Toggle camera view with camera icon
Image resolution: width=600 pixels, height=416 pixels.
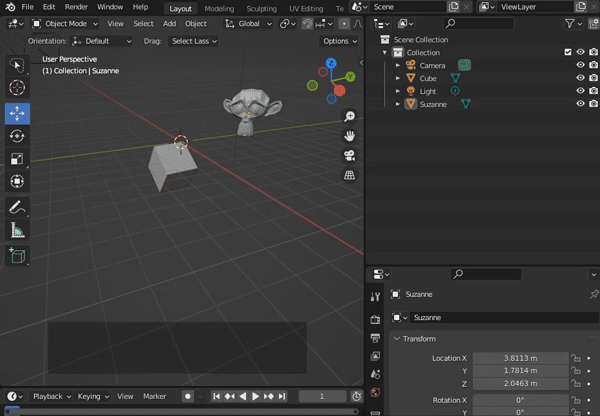[349, 155]
